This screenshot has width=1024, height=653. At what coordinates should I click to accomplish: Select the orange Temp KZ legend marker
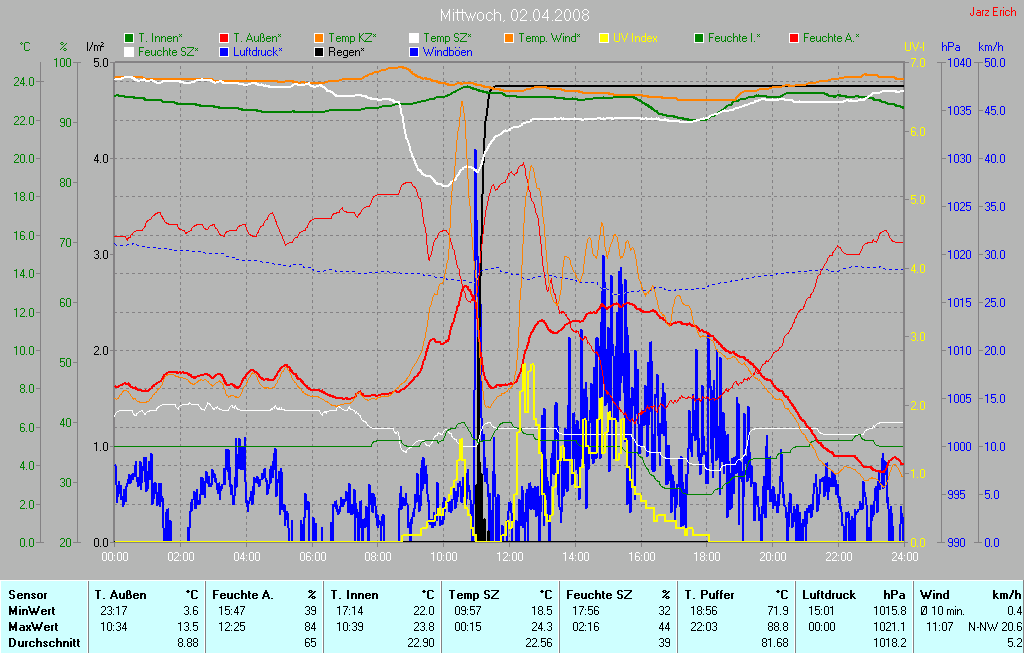[319, 37]
